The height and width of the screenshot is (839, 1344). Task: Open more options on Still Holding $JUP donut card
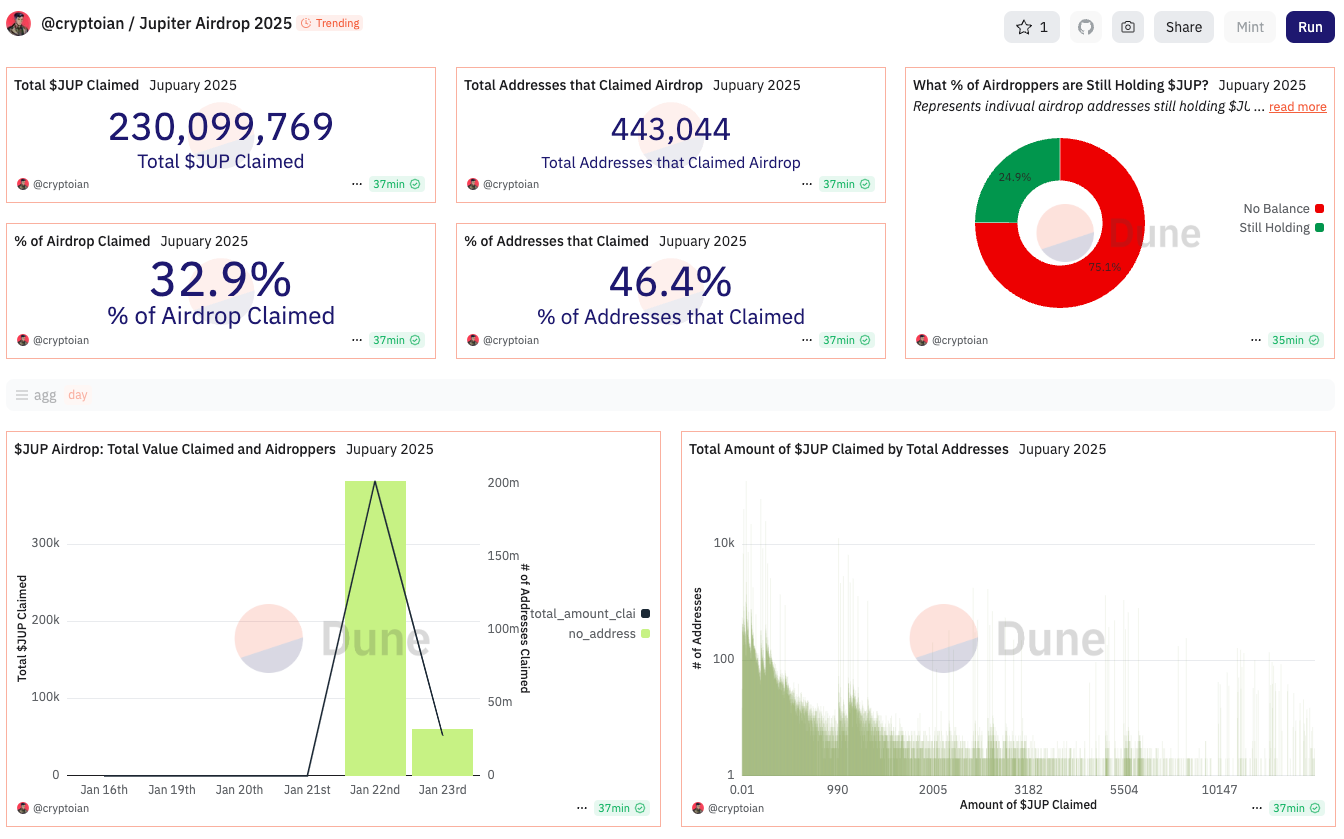[x=1256, y=340]
